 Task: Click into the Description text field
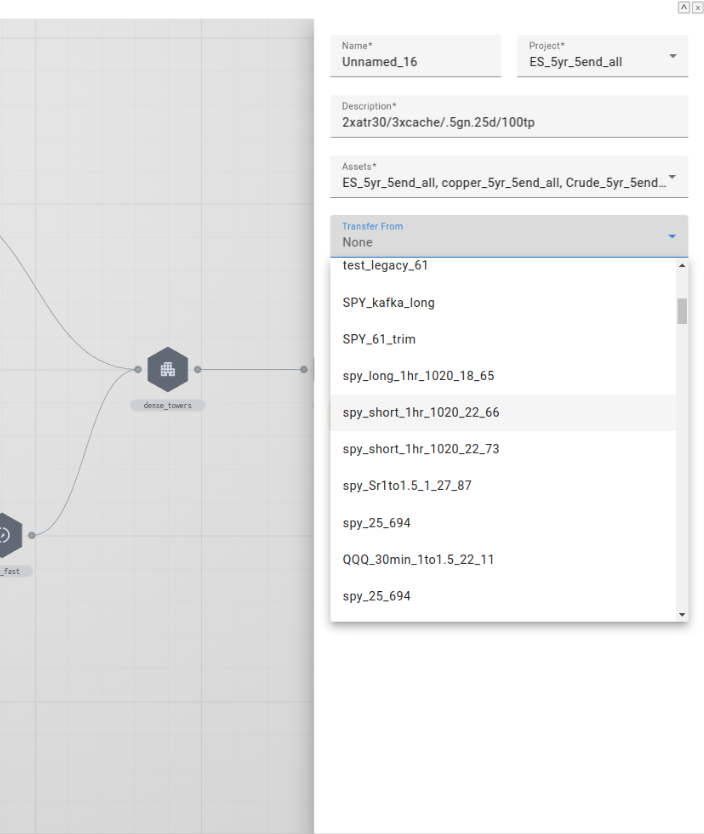(508, 123)
